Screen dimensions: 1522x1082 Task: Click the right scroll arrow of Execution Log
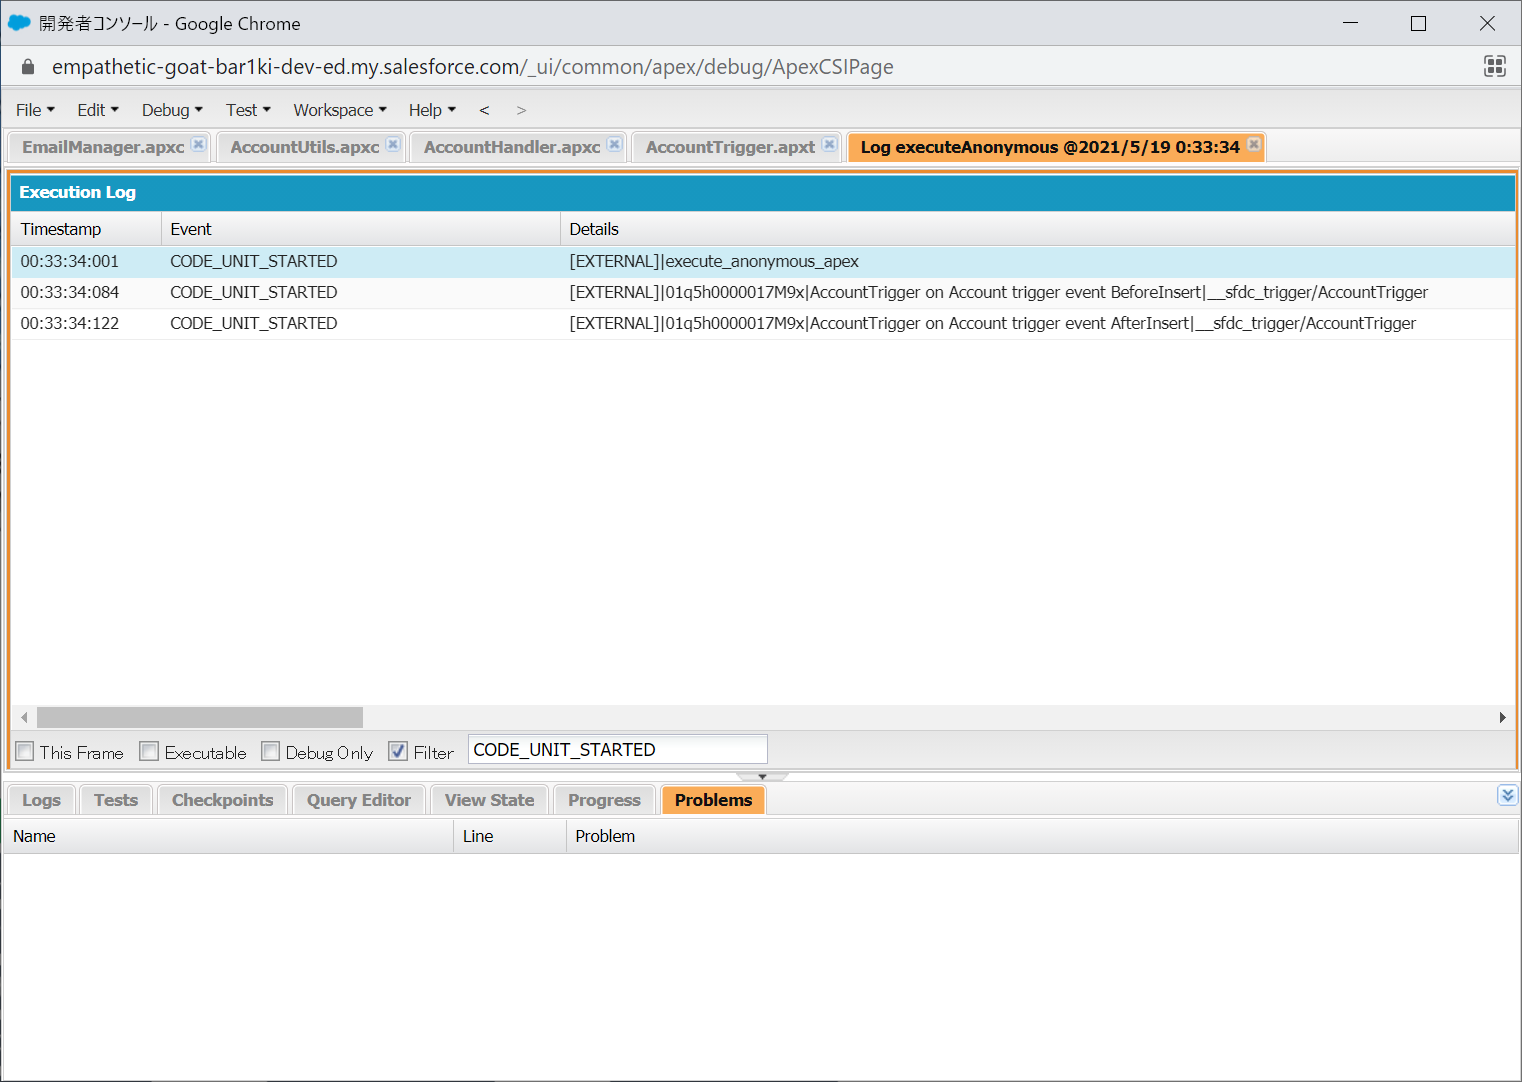(x=1502, y=718)
